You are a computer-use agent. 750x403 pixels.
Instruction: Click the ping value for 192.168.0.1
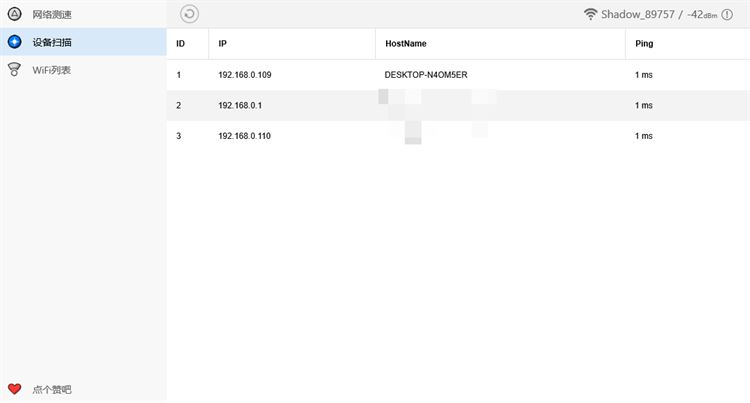tap(644, 105)
